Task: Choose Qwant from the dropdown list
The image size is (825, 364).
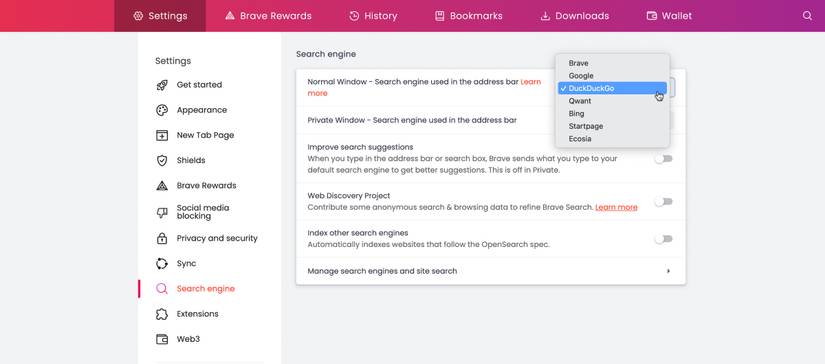Action: point(612,101)
